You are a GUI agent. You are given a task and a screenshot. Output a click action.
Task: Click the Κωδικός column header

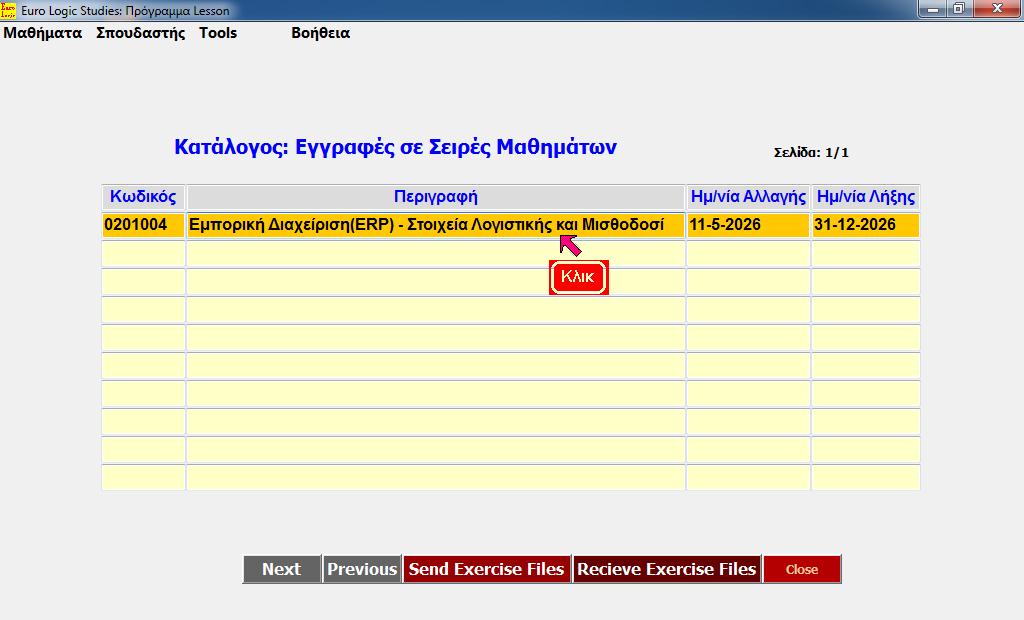pos(143,197)
